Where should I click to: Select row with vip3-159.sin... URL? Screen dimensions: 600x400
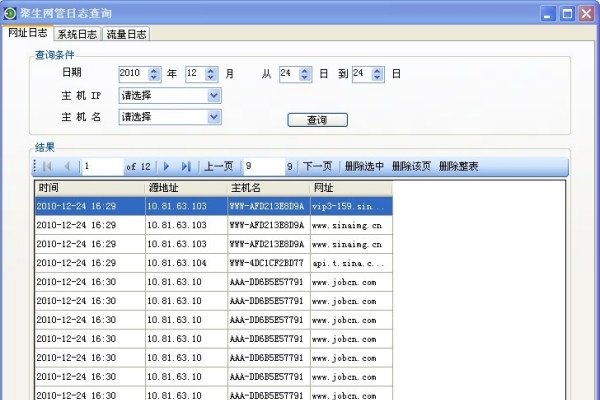214,206
